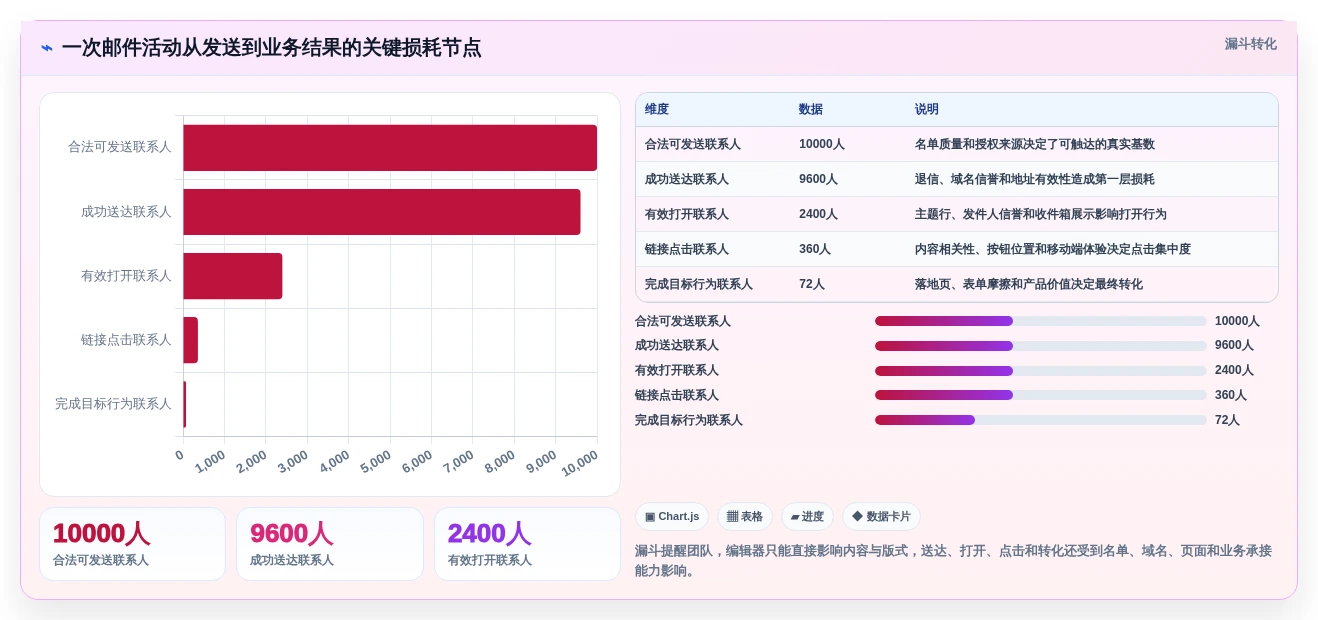
Task: Open the 10000人 data card
Action: tap(132, 544)
